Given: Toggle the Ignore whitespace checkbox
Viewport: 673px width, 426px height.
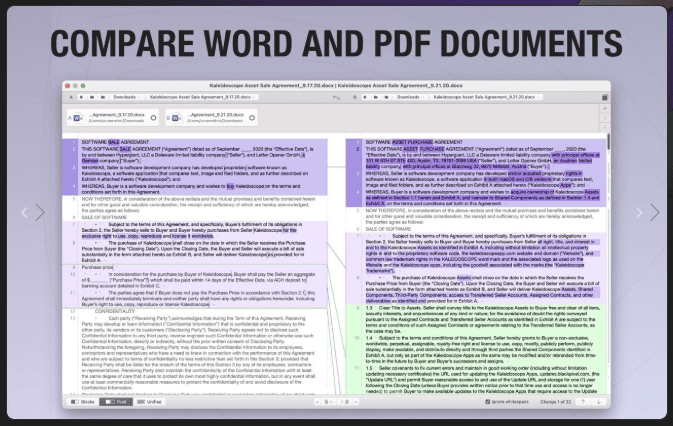Looking at the screenshot, I should tap(487, 402).
